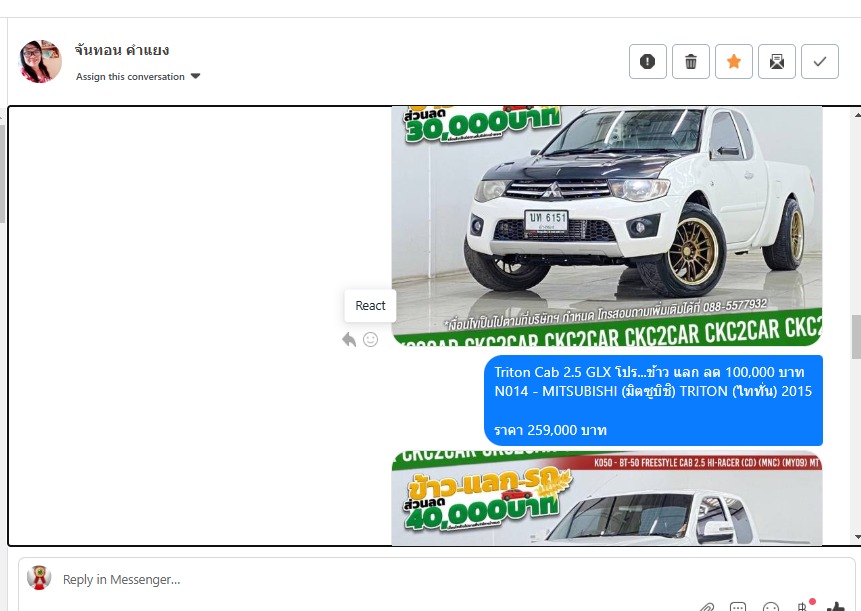
Task: Open the BT-50 Freestyle Cab promo image
Action: 607,498
